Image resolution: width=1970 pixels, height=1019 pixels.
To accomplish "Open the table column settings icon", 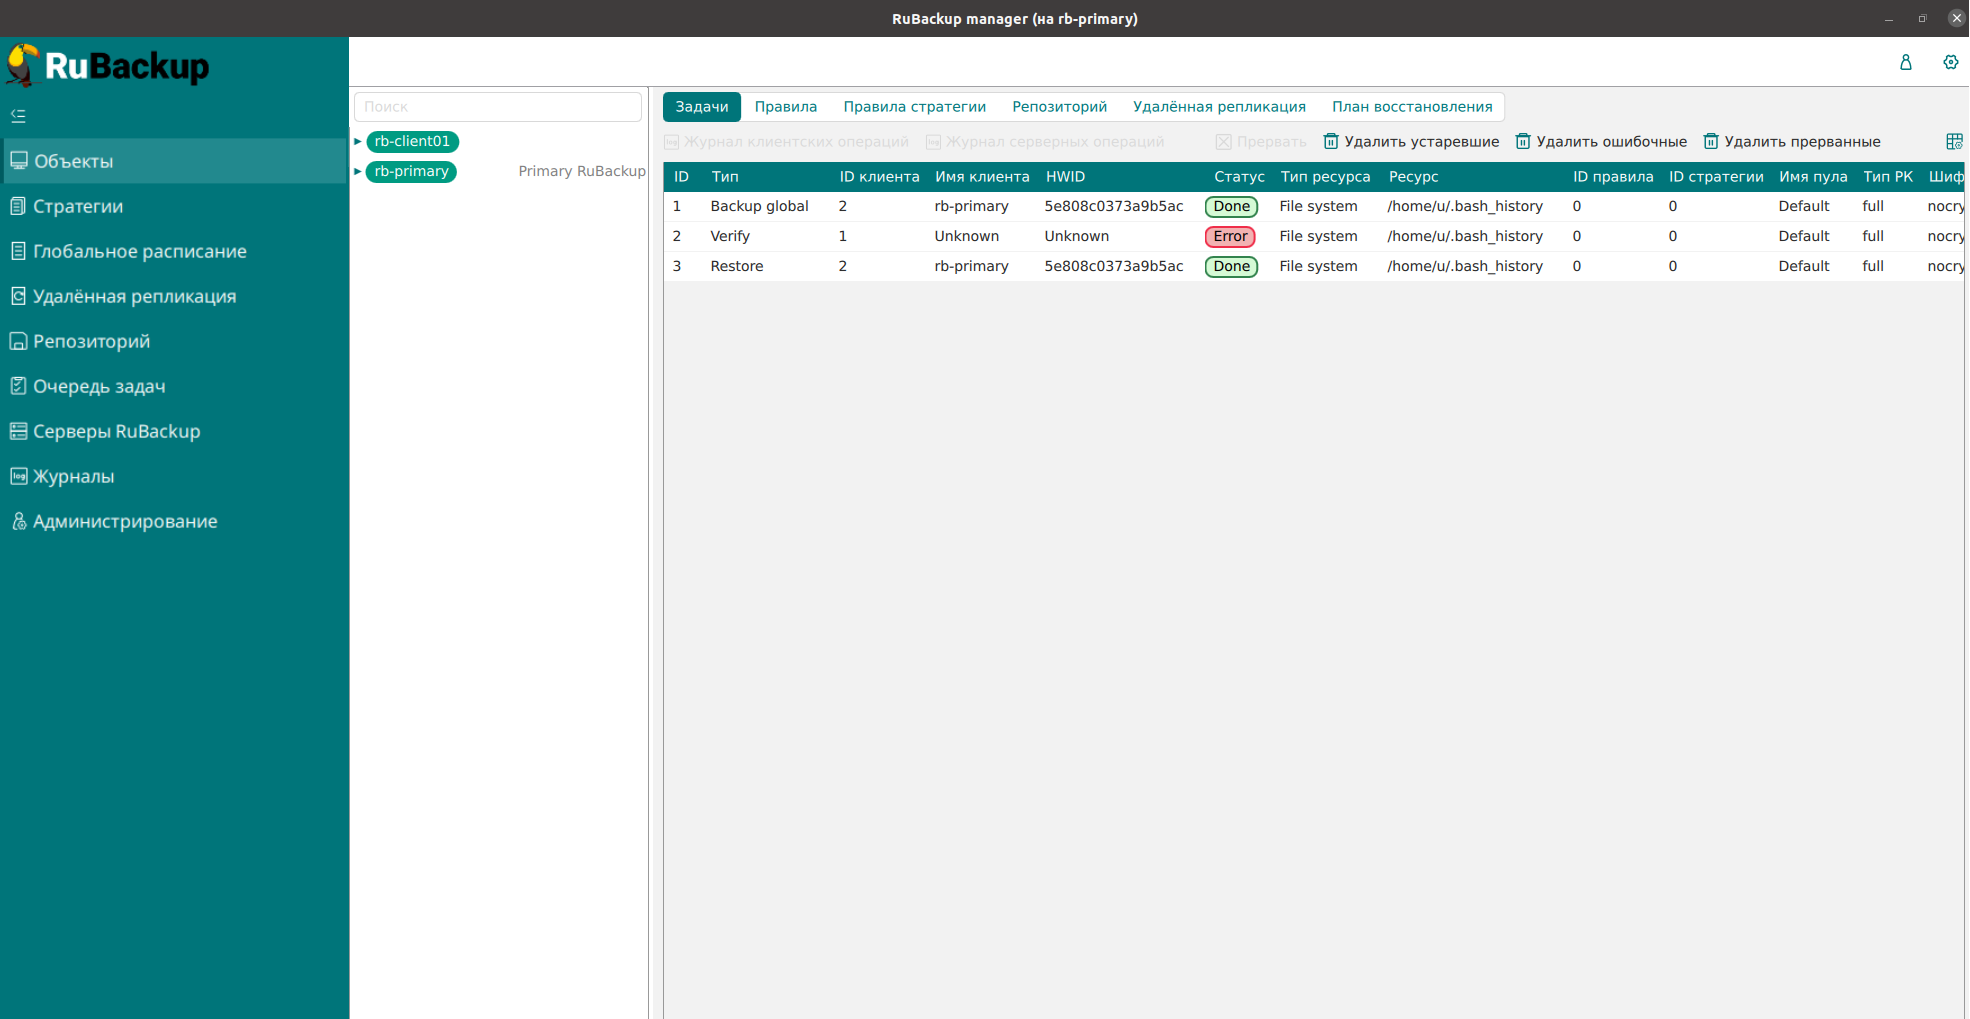I will coord(1954,142).
